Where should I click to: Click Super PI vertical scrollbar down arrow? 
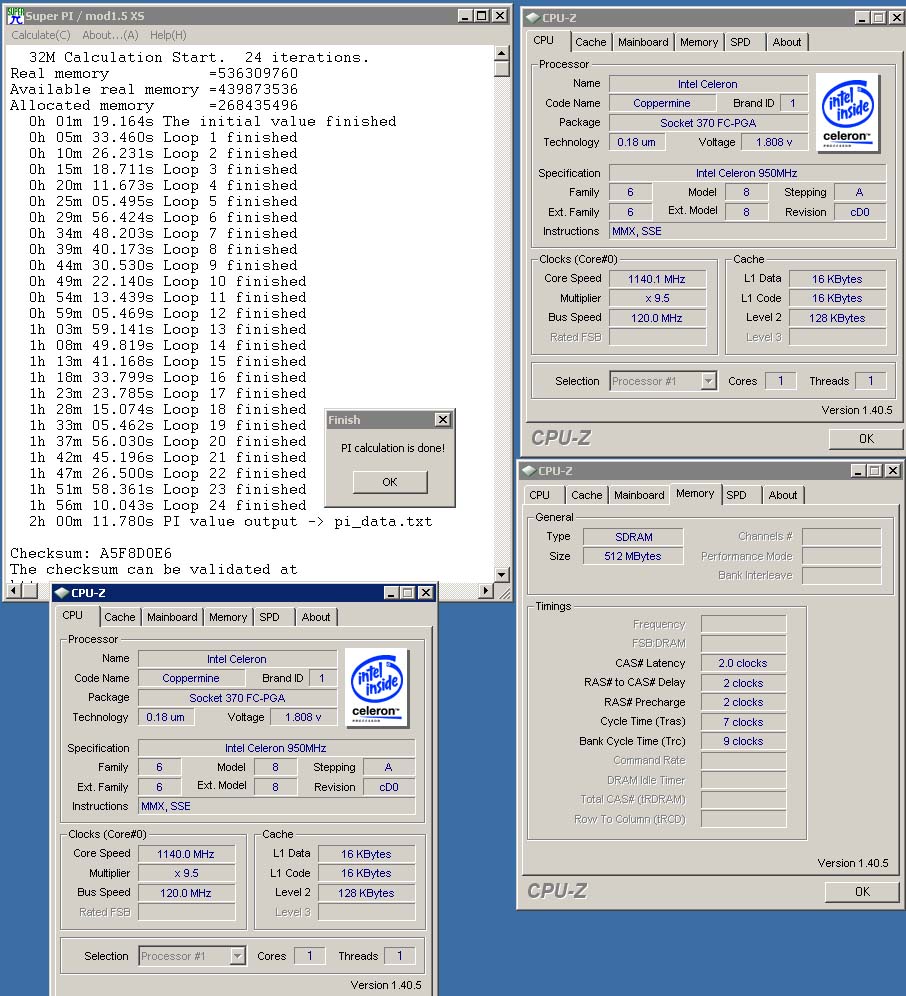502,575
